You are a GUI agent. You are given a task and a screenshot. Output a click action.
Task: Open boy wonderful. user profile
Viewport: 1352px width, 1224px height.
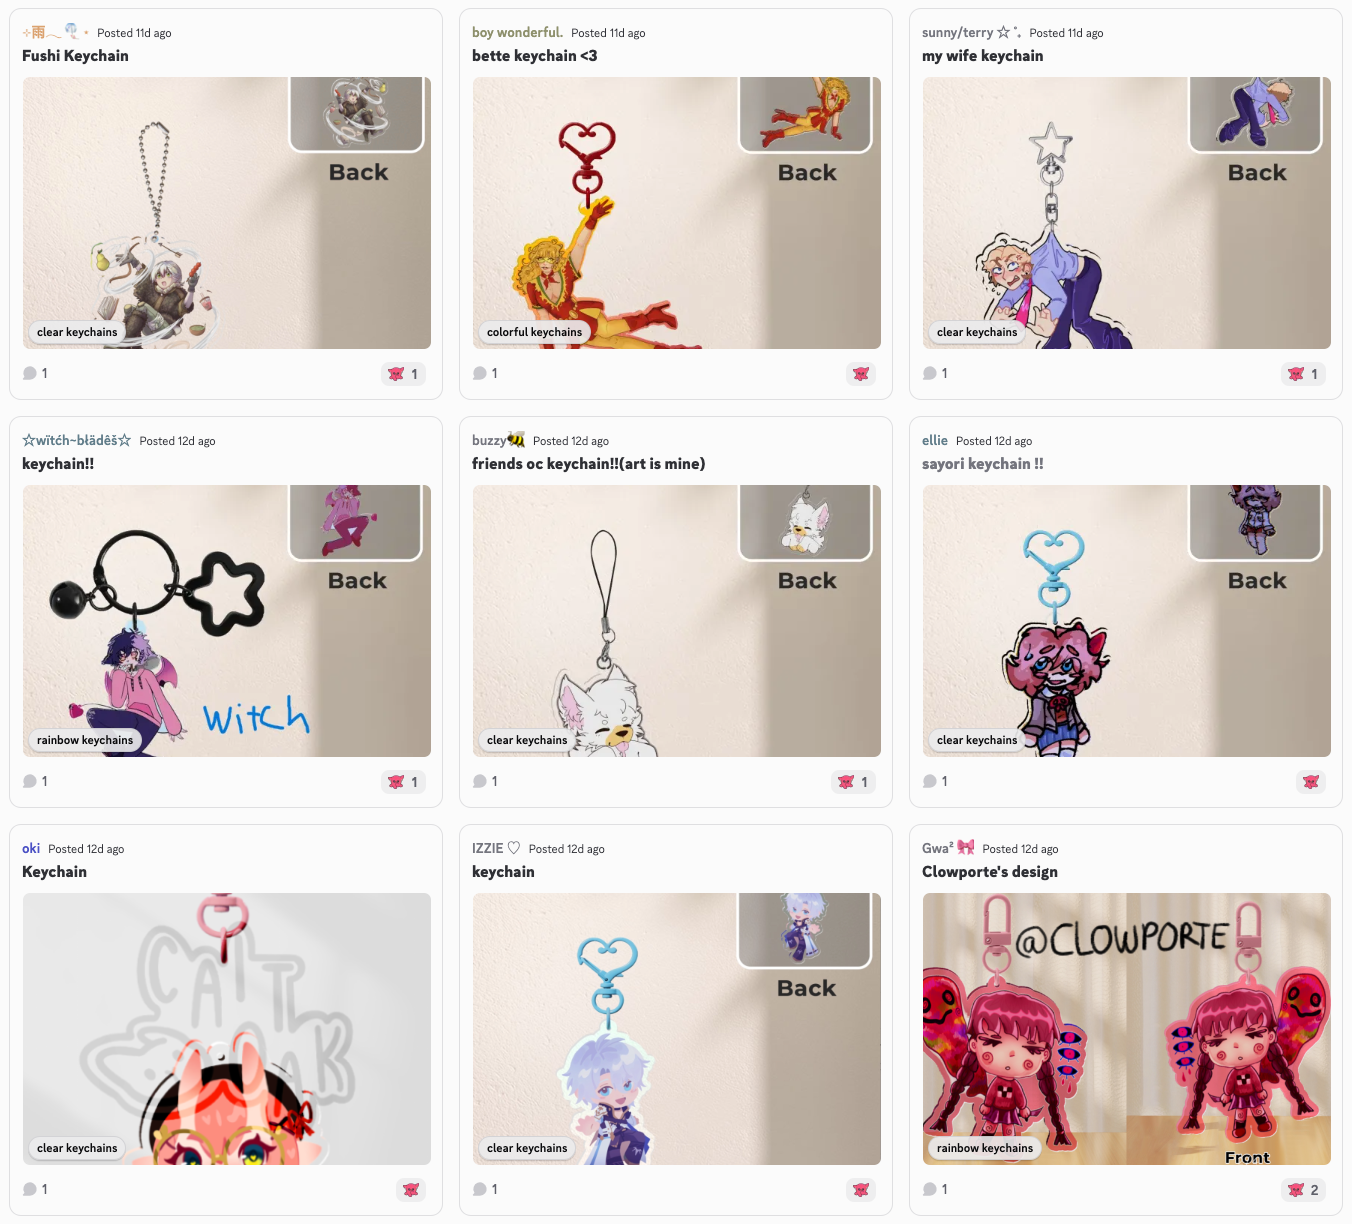[517, 32]
